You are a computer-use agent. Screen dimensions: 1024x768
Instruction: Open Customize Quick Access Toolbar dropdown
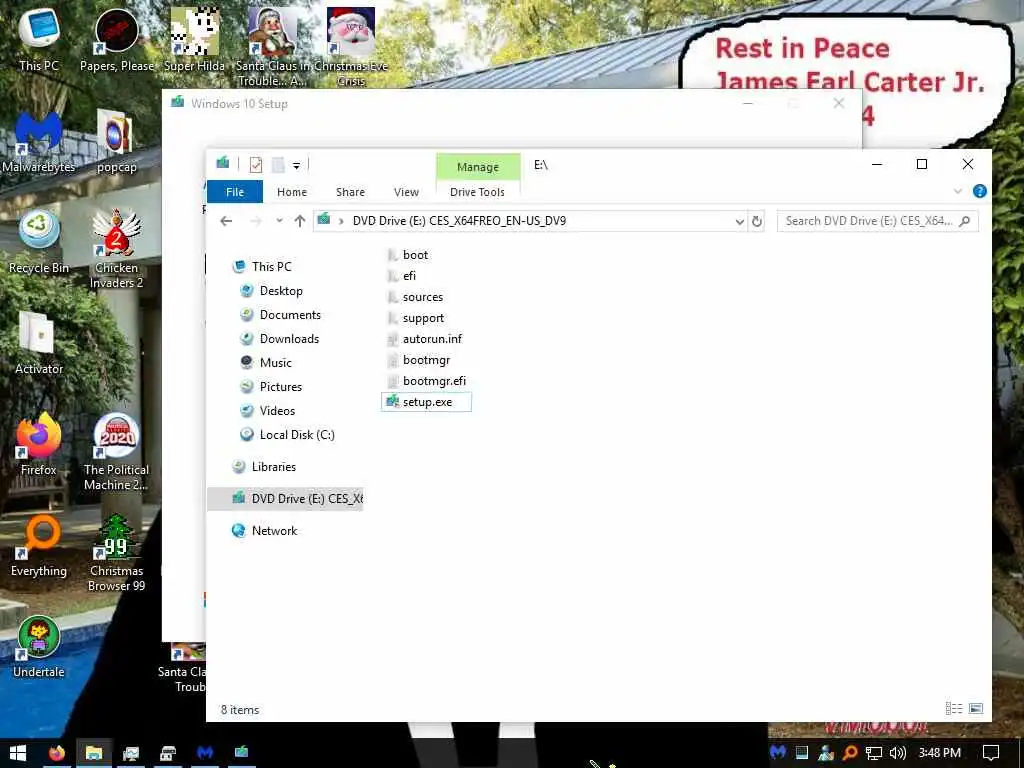click(296, 165)
